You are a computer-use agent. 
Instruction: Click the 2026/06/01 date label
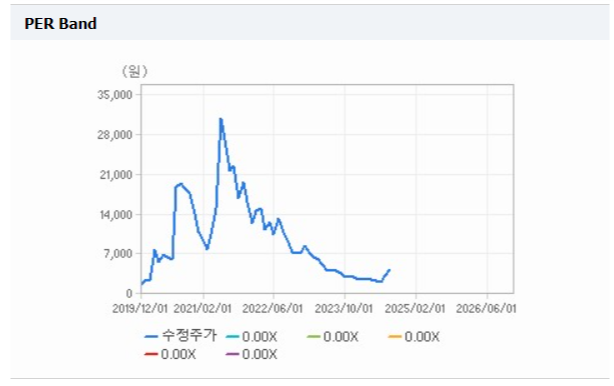[486, 308]
